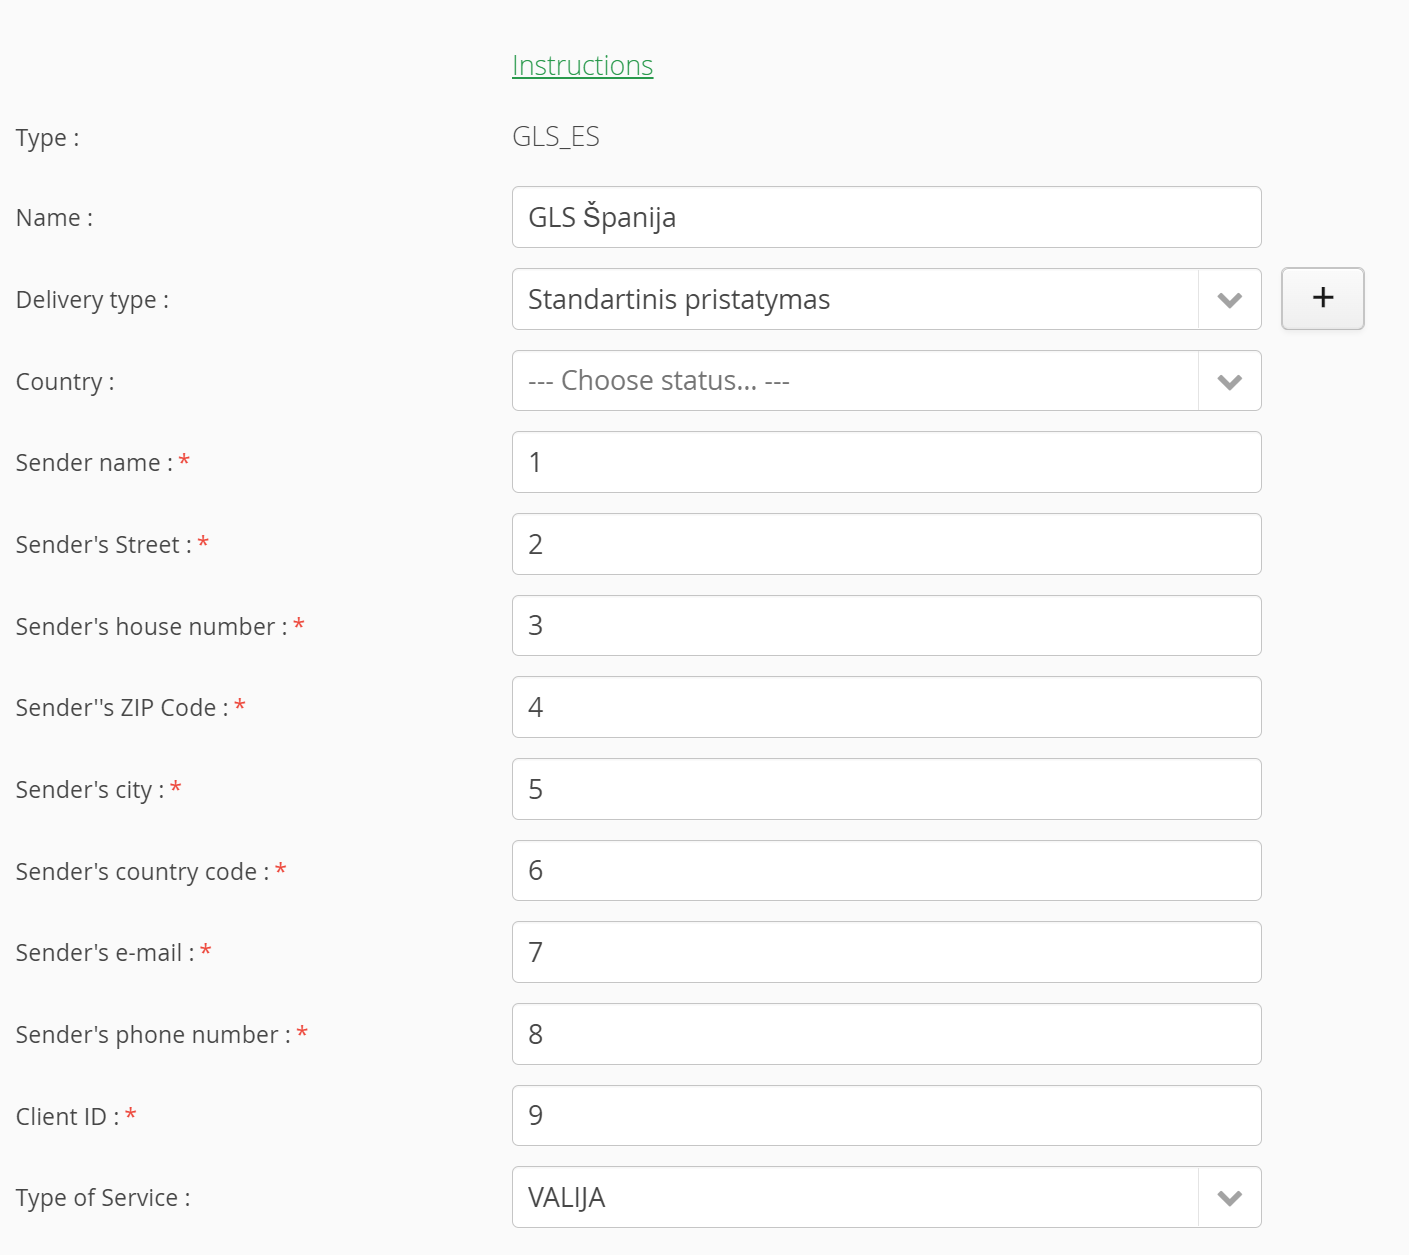Click the Client ID label
This screenshot has height=1255, width=1409.
(76, 1117)
